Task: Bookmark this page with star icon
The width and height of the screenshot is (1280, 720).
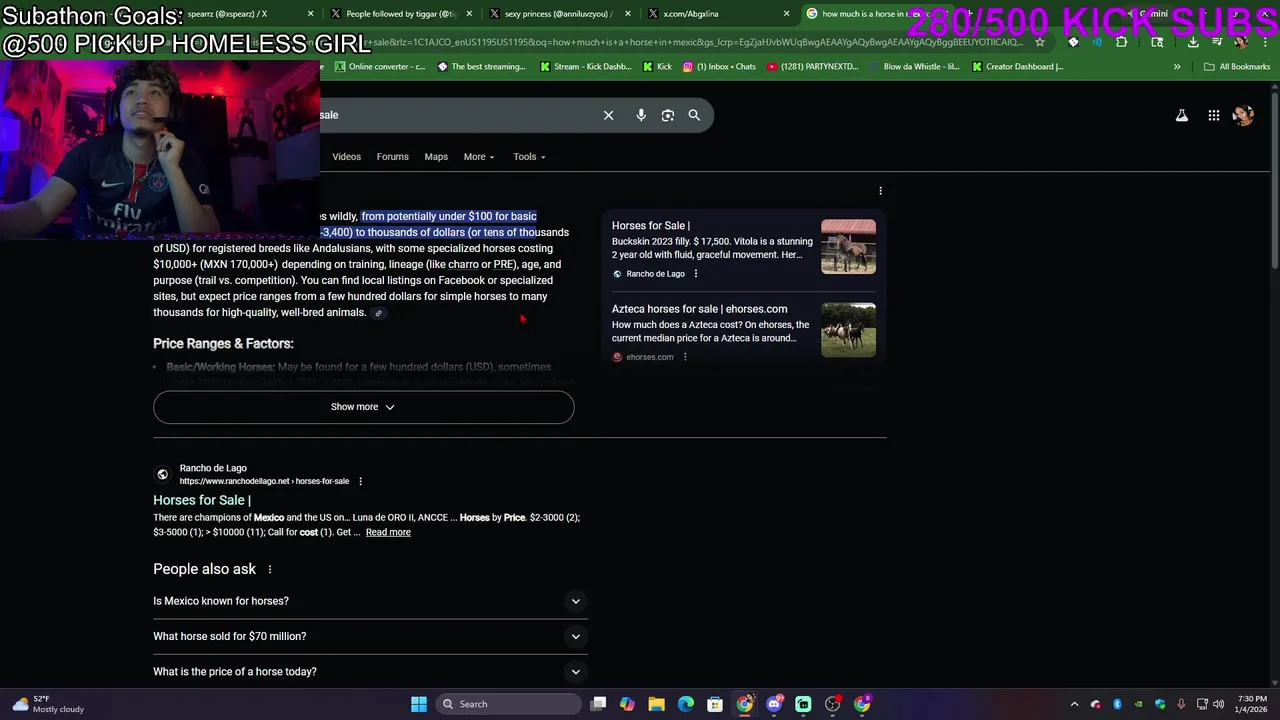Action: tap(1040, 42)
